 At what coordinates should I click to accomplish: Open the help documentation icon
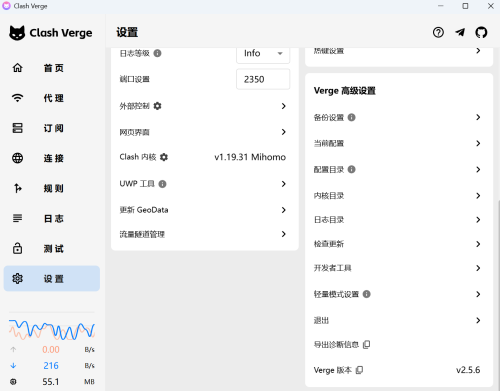tap(438, 32)
